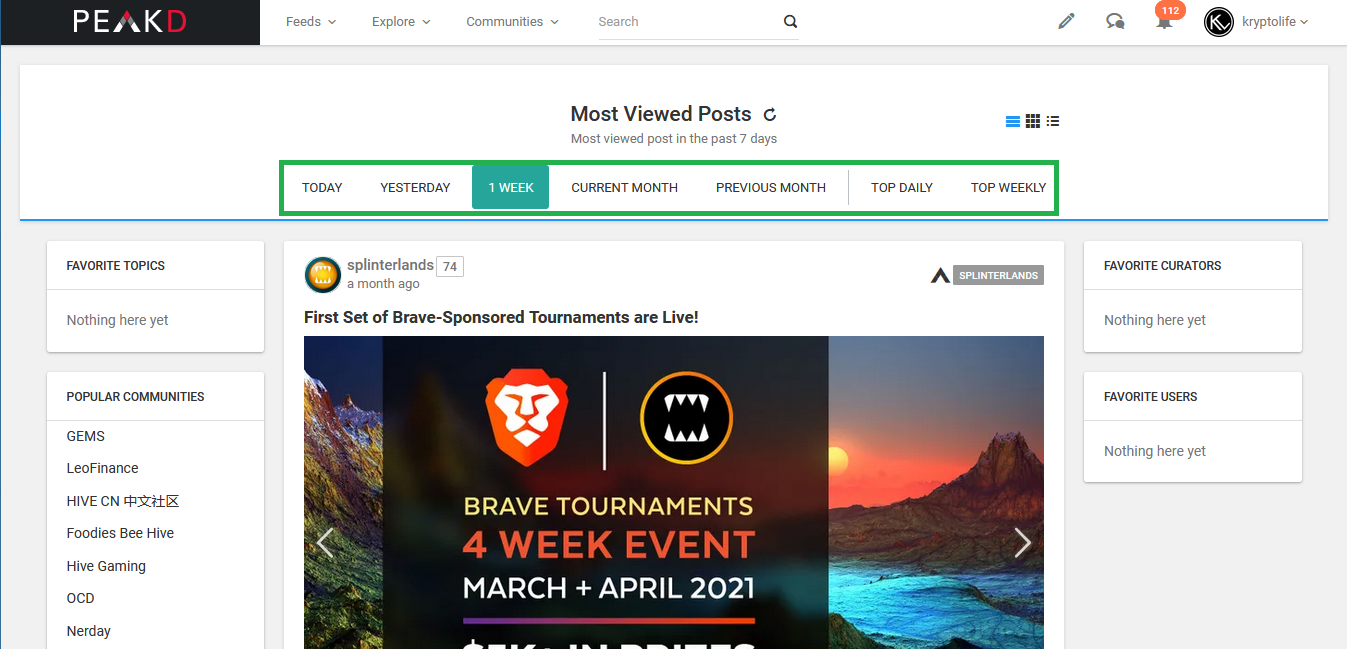The height and width of the screenshot is (649, 1347).
Task: Select the TOP WEEKLY tab
Action: (1008, 187)
